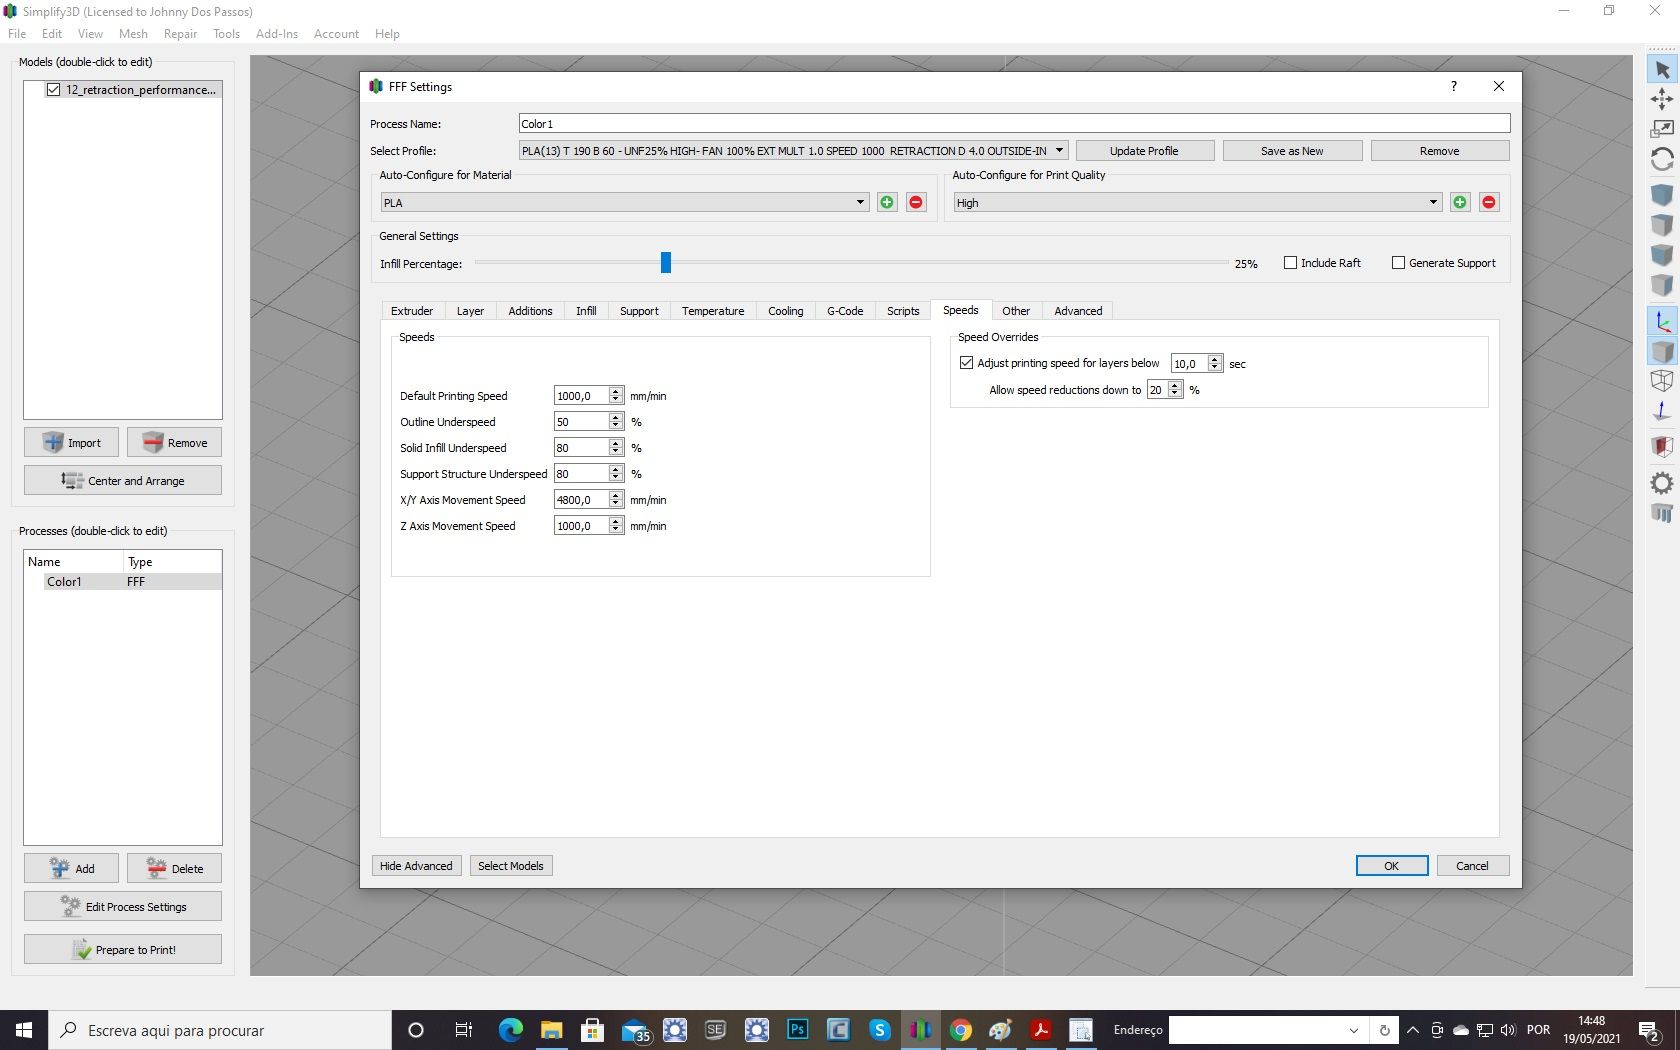Image resolution: width=1680 pixels, height=1050 pixels.
Task: Activate the translate/move models tool
Action: [x=1662, y=99]
